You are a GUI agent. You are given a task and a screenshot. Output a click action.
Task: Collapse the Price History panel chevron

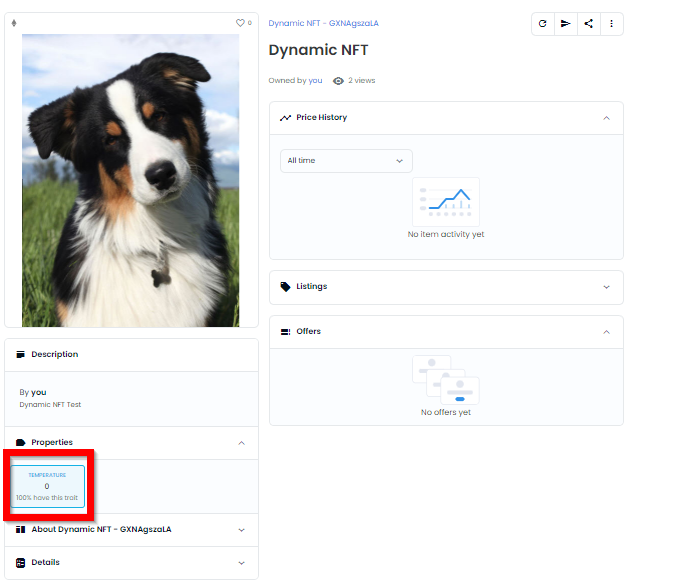(x=606, y=118)
